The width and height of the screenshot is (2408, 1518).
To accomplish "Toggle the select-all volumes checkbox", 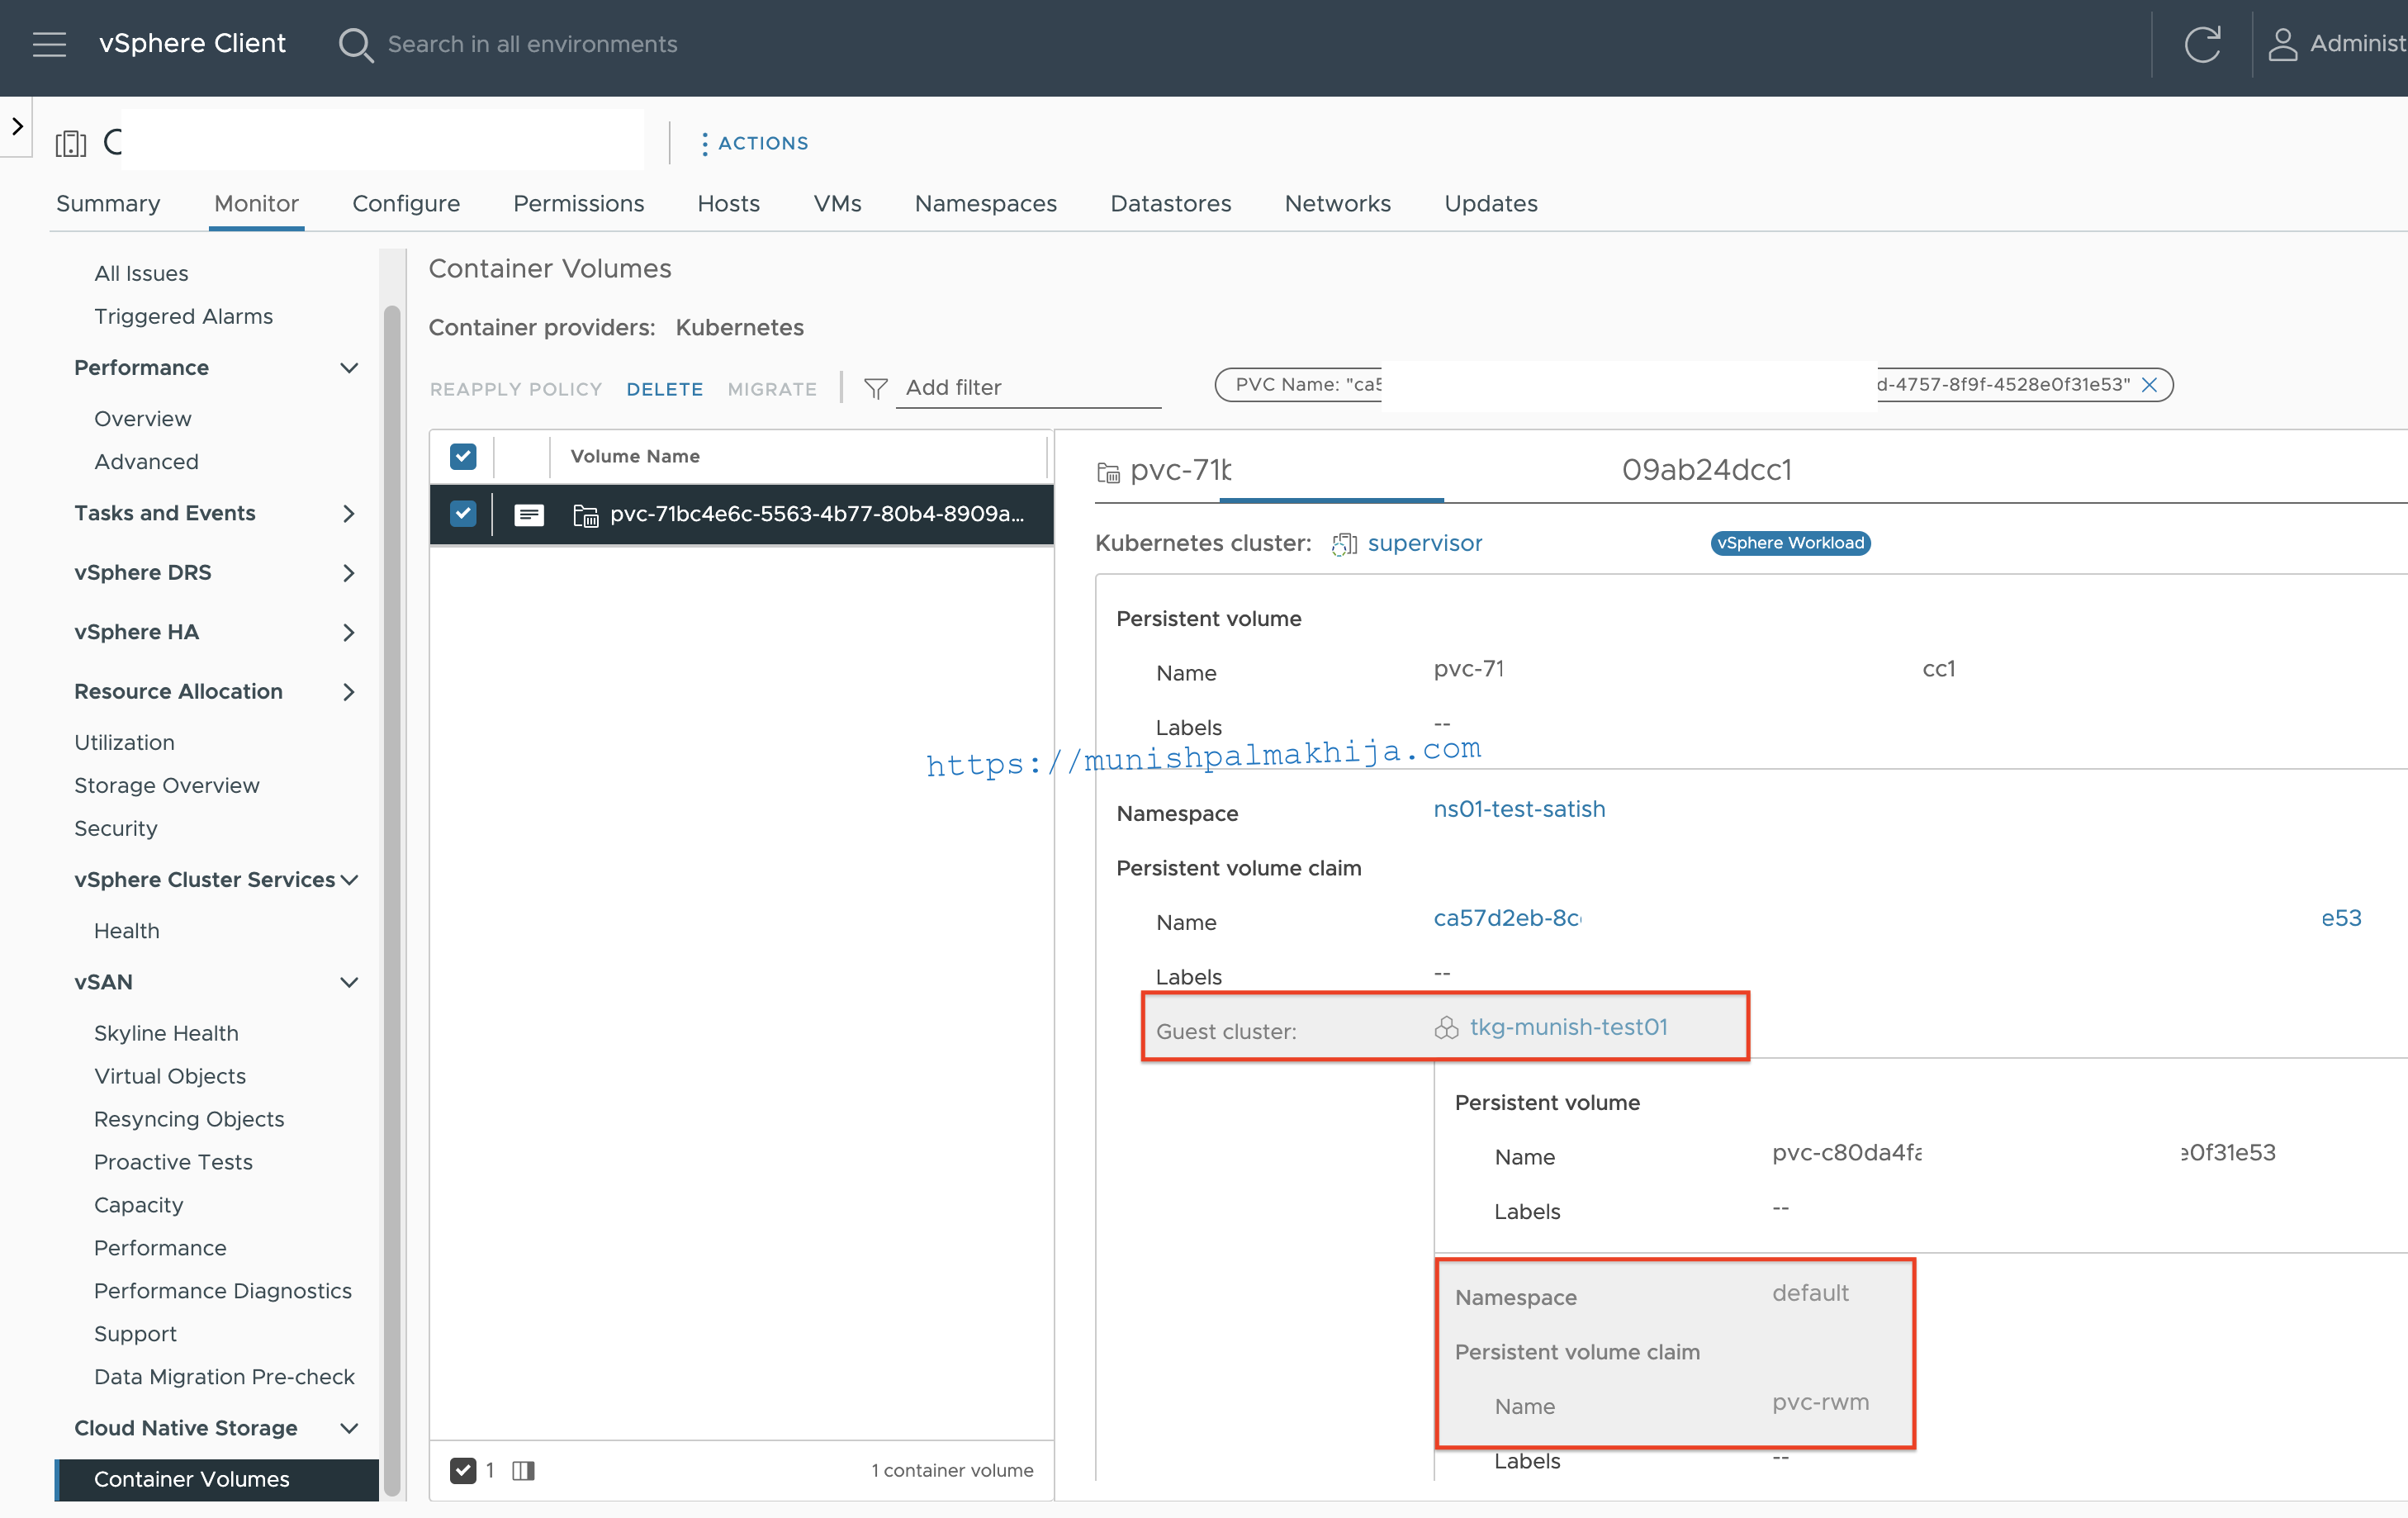I will tap(463, 456).
